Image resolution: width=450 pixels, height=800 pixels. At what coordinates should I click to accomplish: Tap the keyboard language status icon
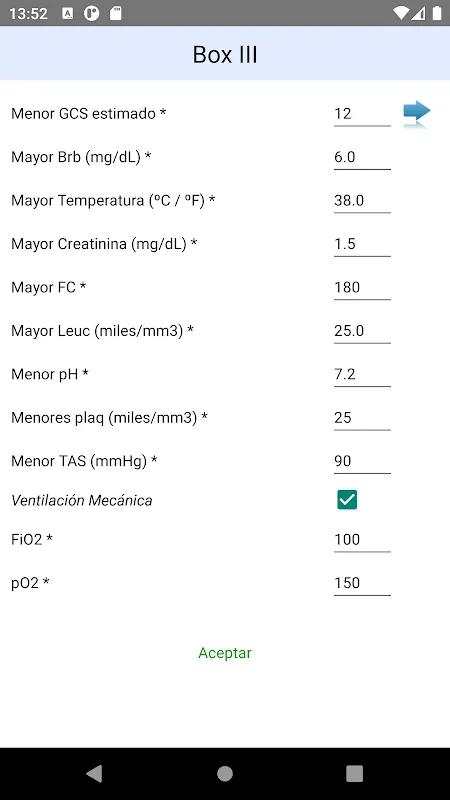pos(67,14)
